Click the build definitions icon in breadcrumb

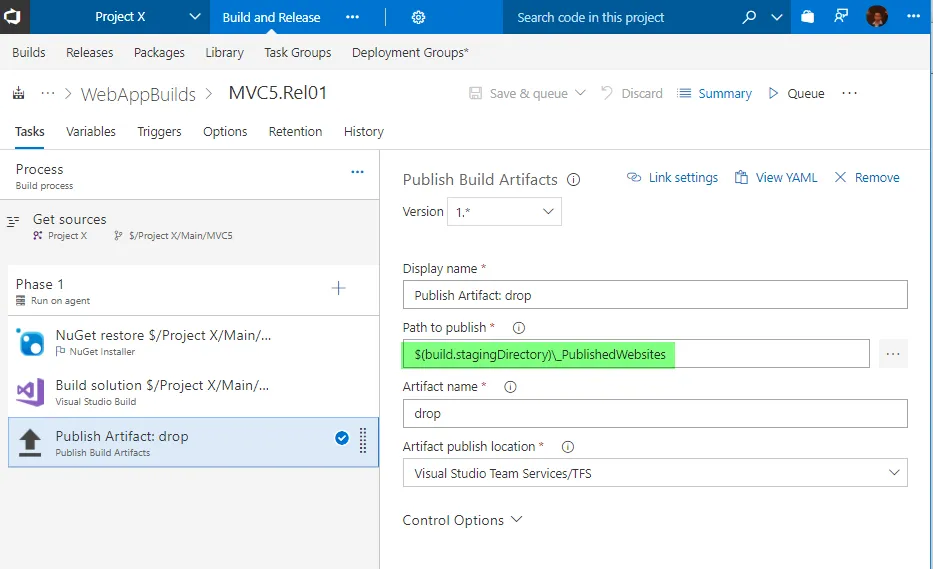pos(19,93)
